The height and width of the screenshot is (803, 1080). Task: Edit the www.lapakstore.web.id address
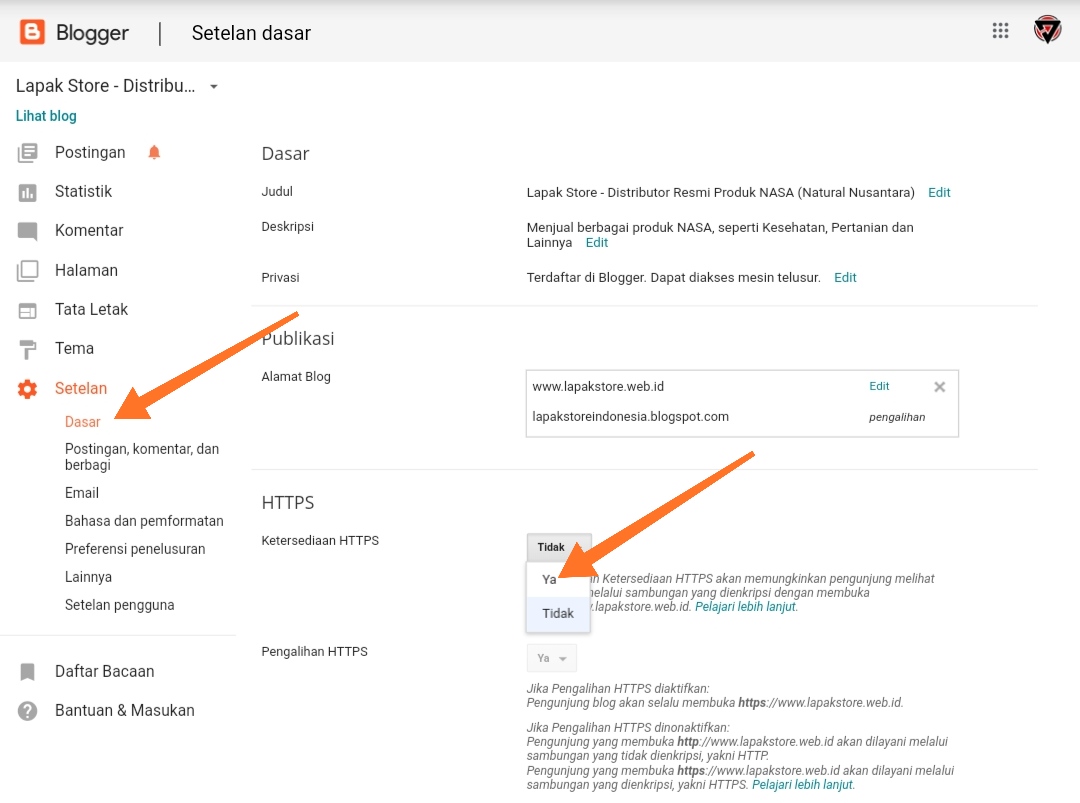pos(879,386)
